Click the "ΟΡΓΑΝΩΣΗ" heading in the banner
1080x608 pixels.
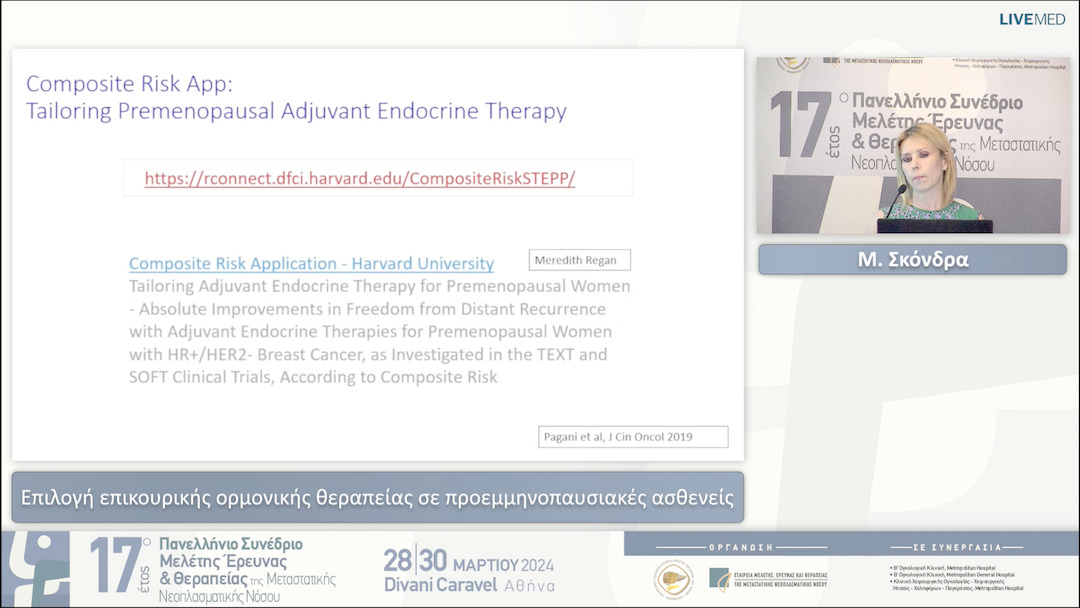pyautogui.click(x=741, y=547)
